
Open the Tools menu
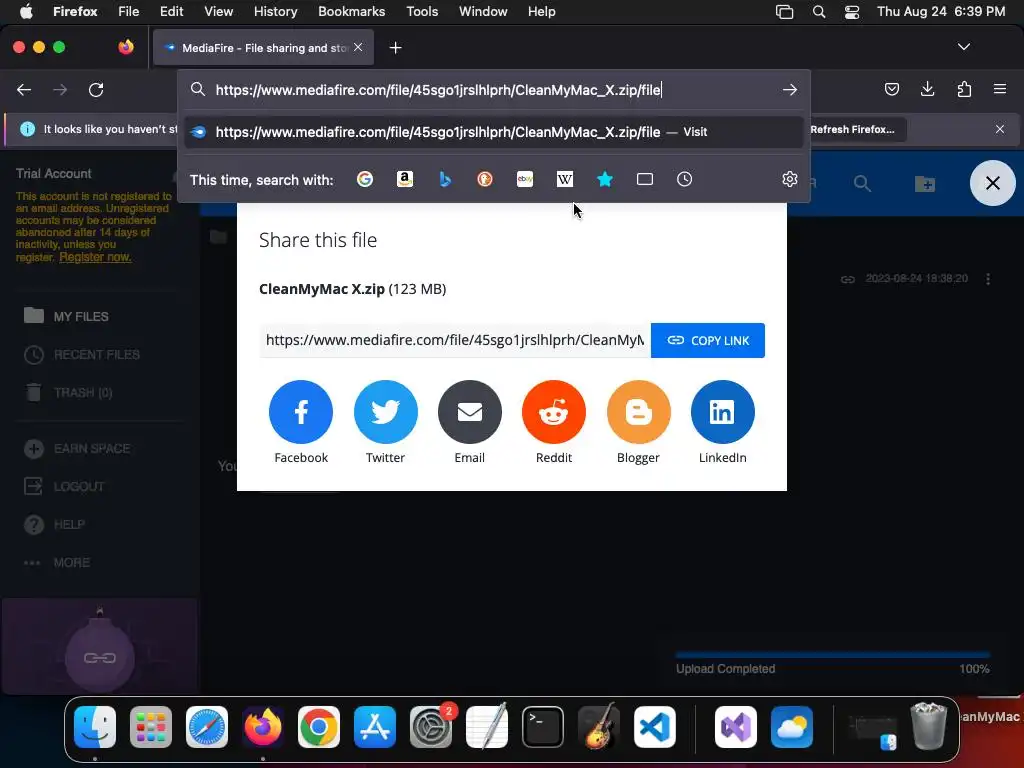(x=422, y=11)
